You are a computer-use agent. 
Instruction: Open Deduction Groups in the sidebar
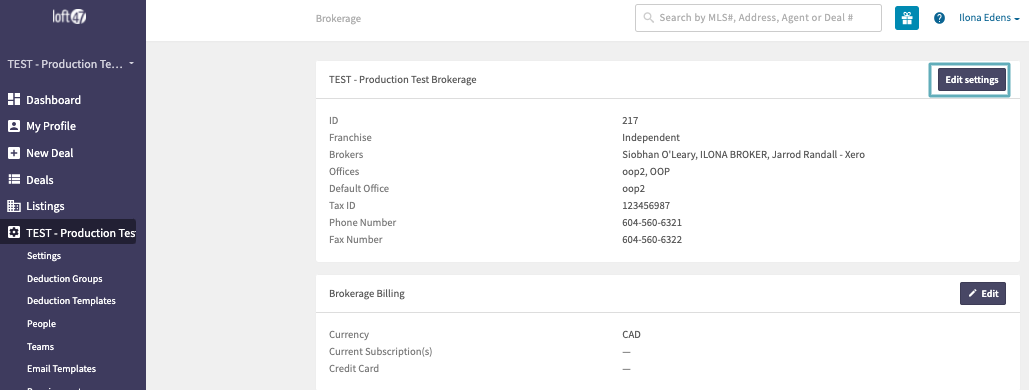[64, 278]
